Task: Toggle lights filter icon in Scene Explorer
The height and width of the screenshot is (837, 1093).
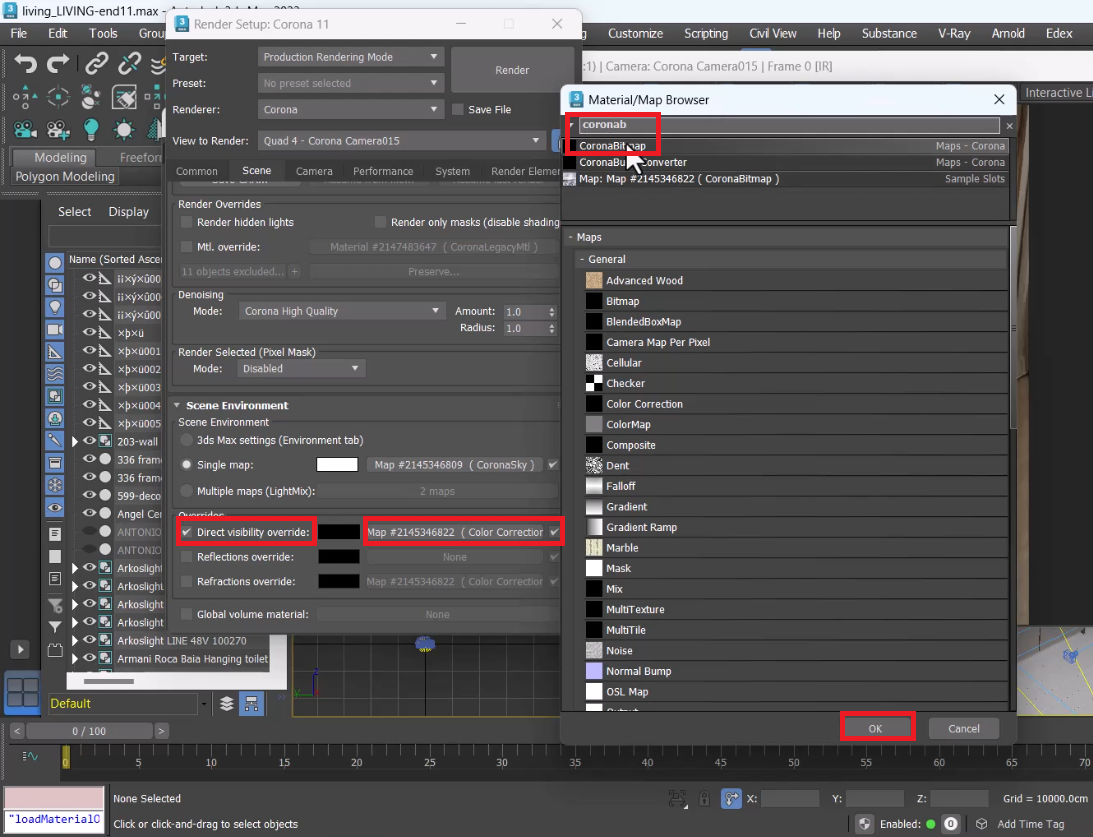Action: (54, 307)
